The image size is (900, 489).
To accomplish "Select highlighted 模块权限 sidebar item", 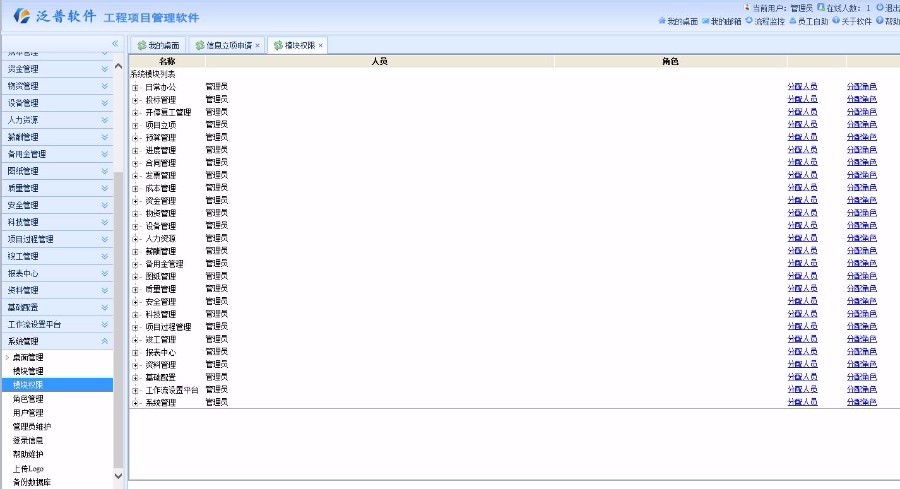I will pyautogui.click(x=57, y=385).
